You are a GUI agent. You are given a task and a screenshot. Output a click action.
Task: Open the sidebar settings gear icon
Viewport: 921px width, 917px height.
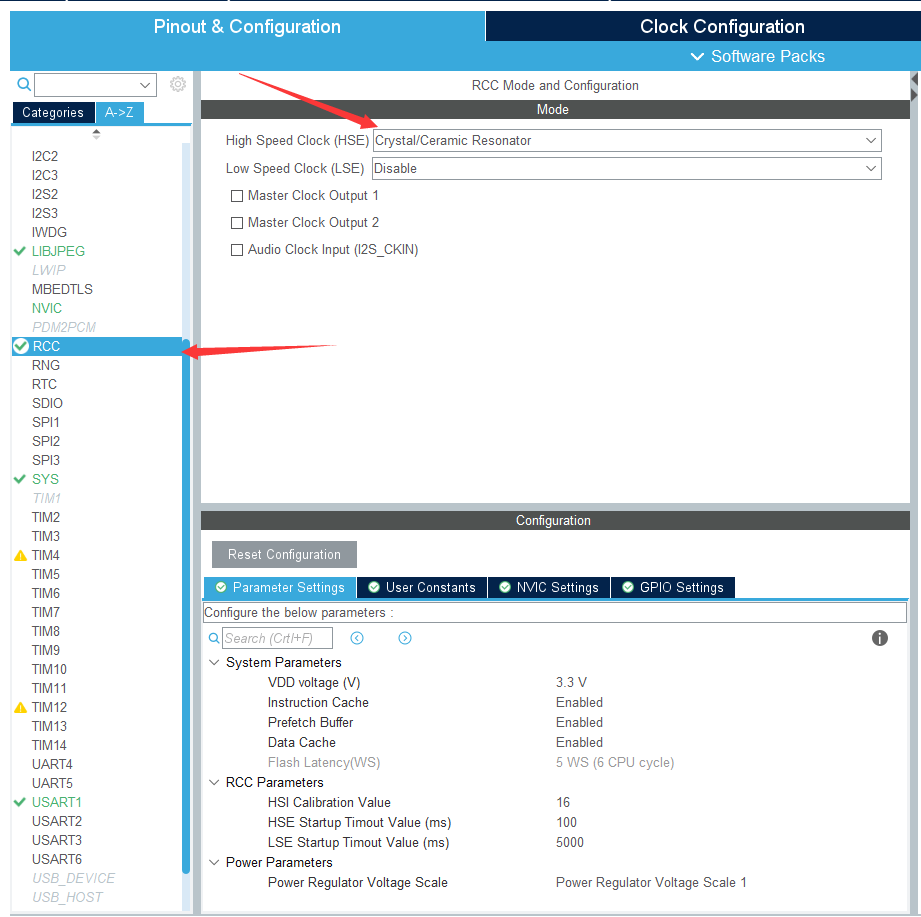click(178, 84)
